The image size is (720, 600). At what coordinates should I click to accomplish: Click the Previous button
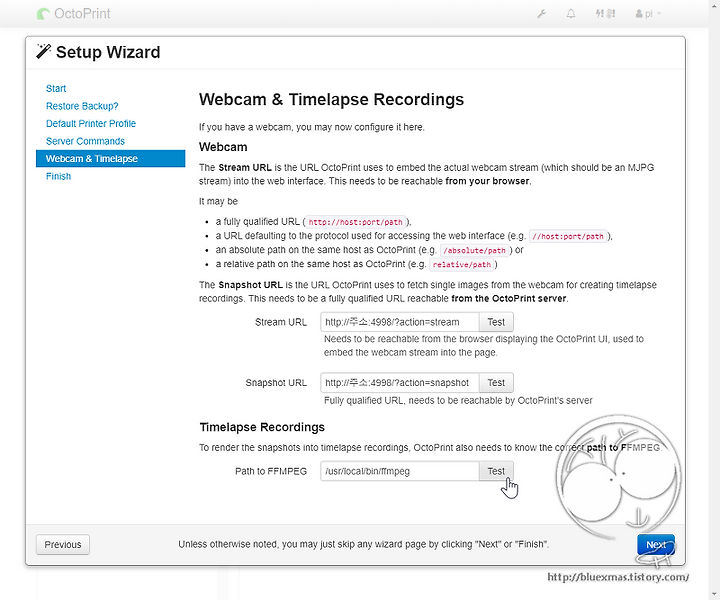63,544
